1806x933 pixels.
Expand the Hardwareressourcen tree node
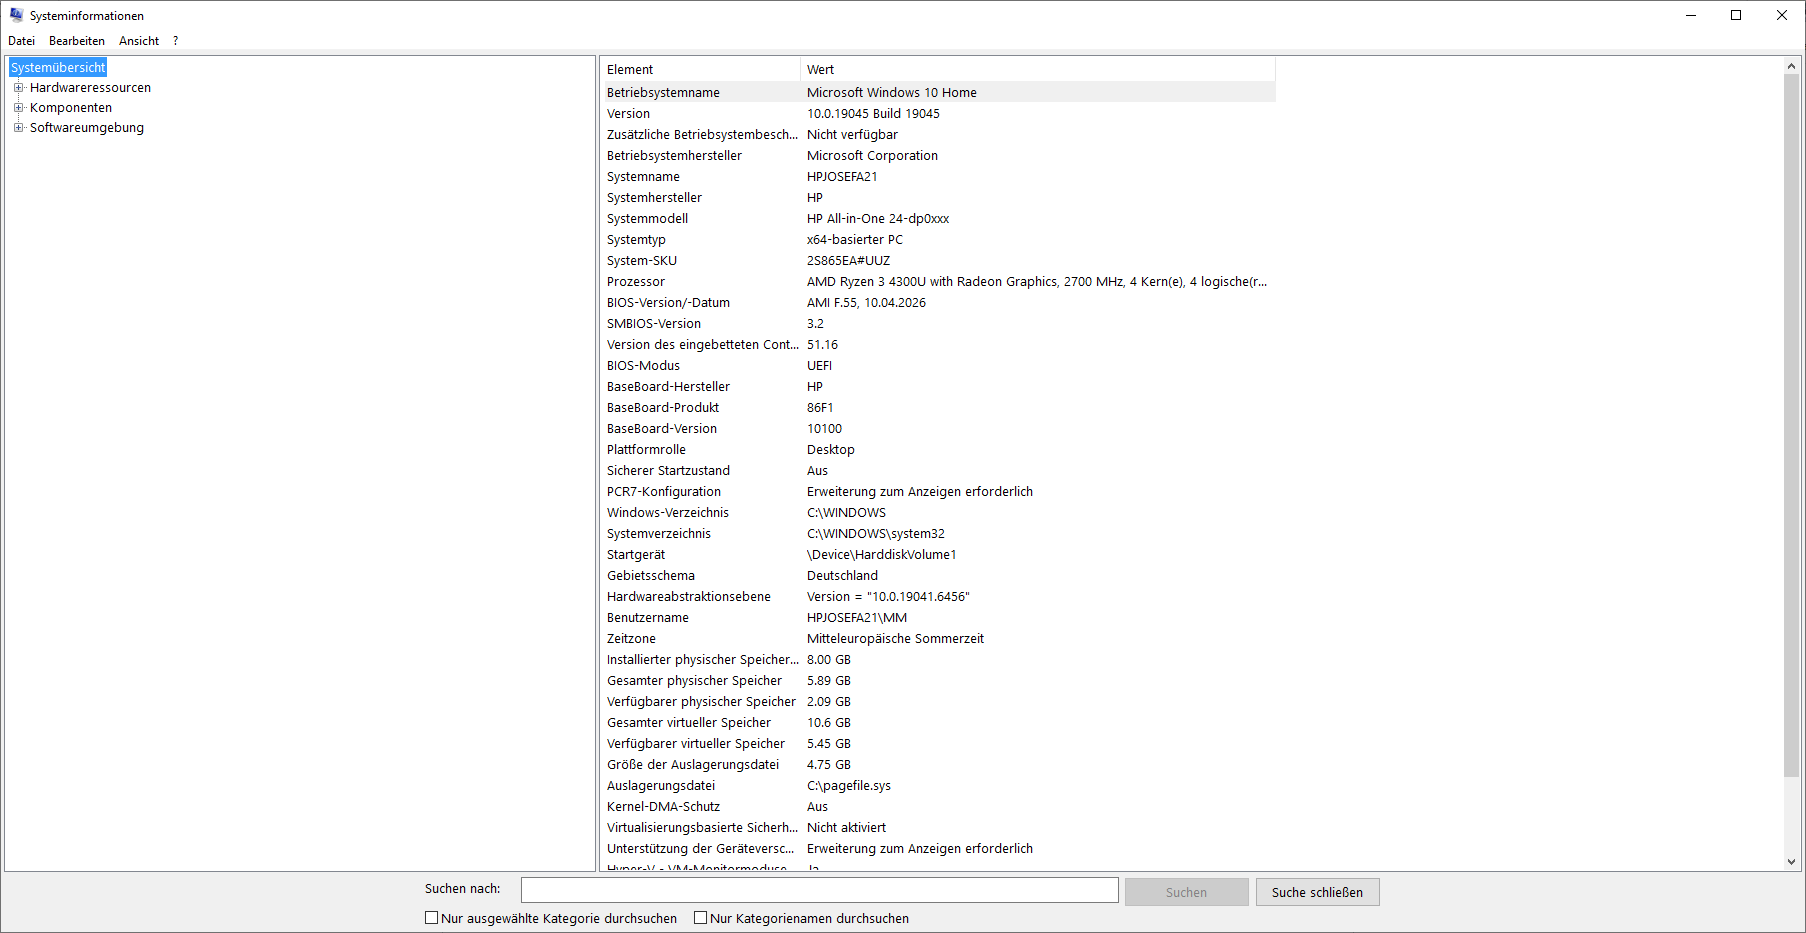point(18,88)
